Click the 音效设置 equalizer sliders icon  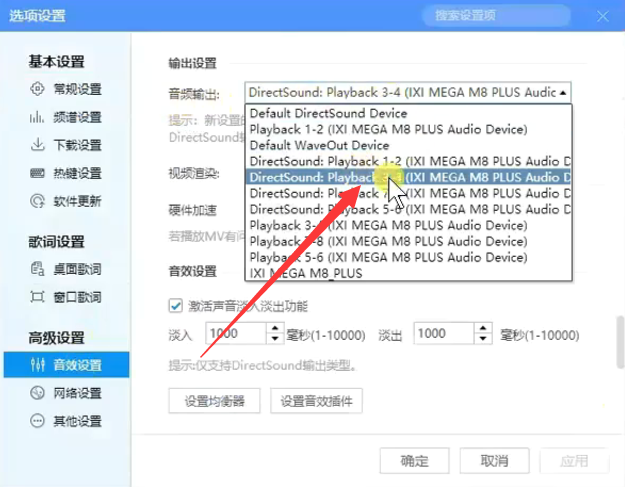click(x=37, y=365)
